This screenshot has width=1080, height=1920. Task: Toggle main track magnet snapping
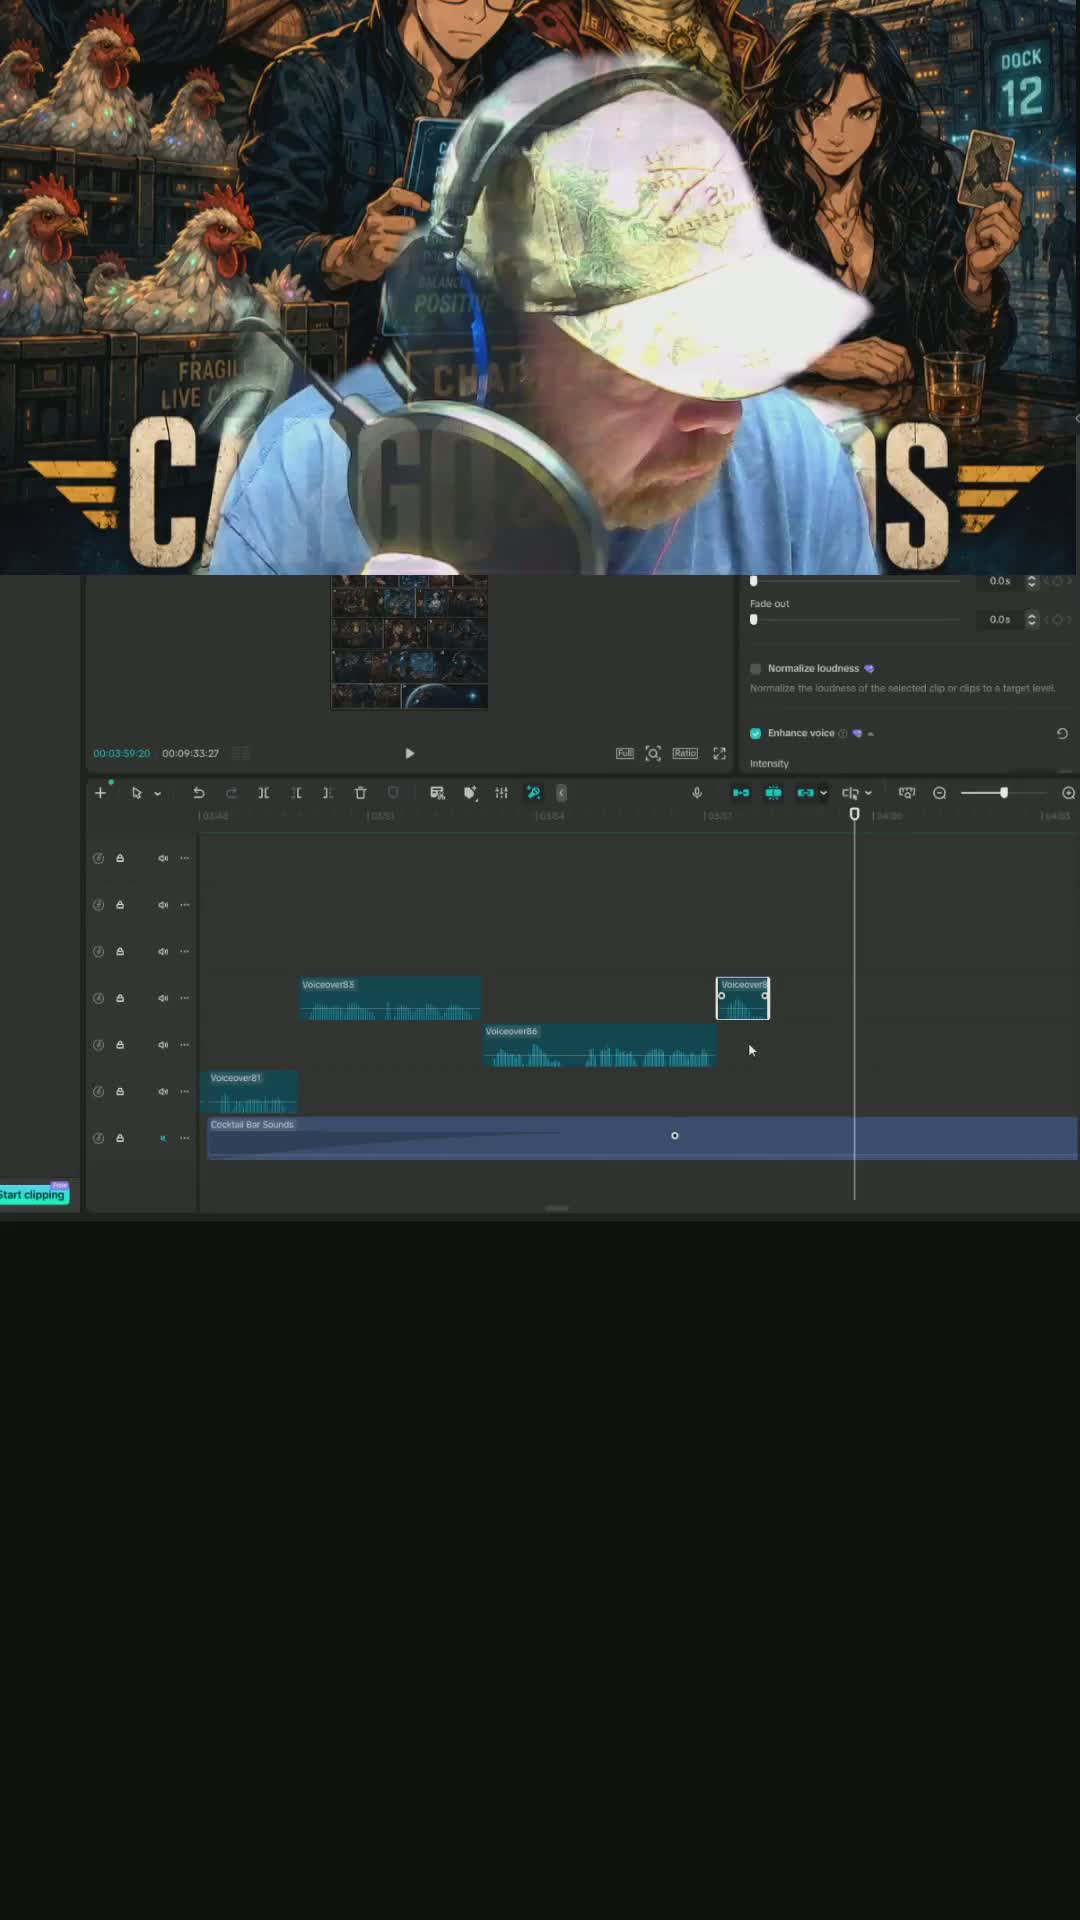(741, 793)
